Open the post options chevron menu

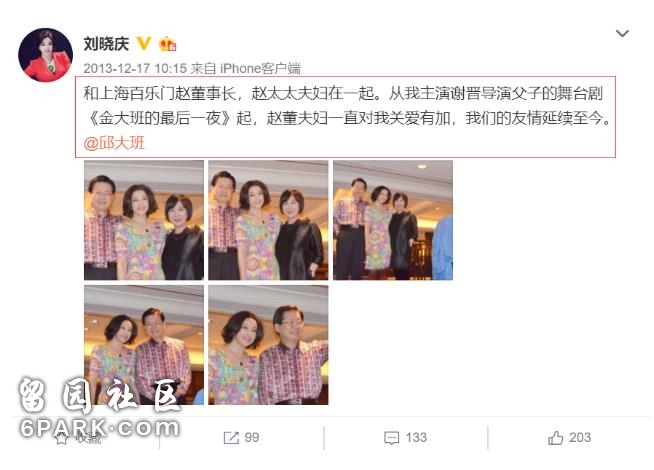(x=622, y=33)
